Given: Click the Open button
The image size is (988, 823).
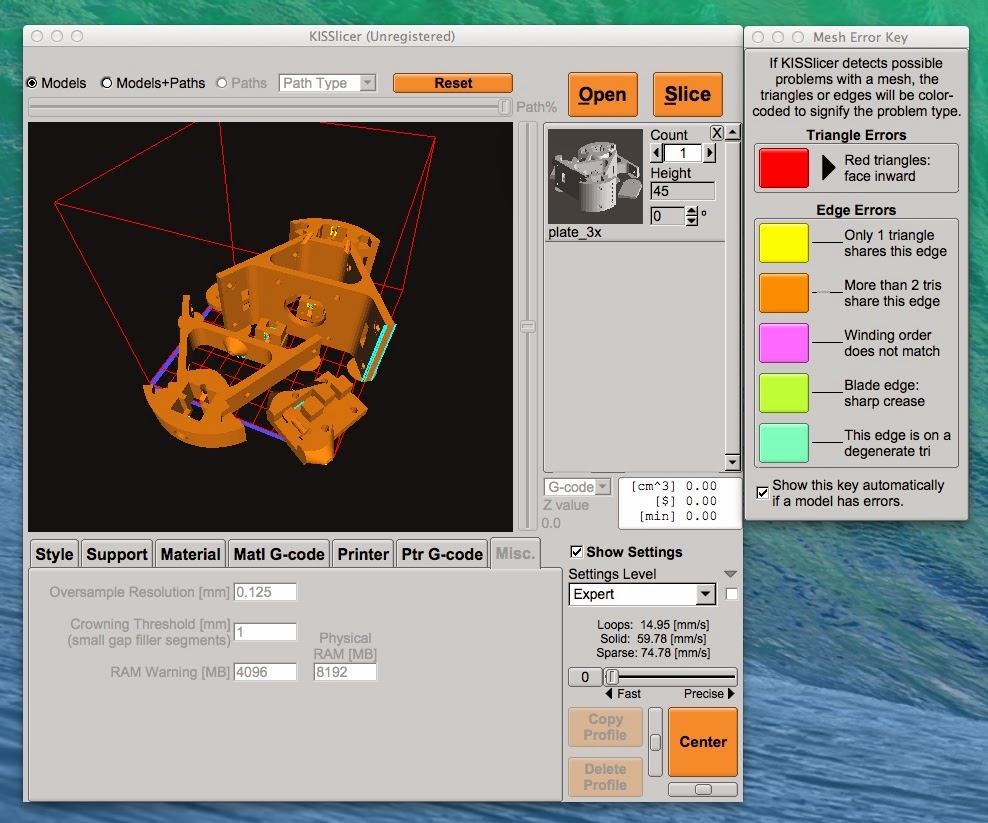Looking at the screenshot, I should point(602,95).
